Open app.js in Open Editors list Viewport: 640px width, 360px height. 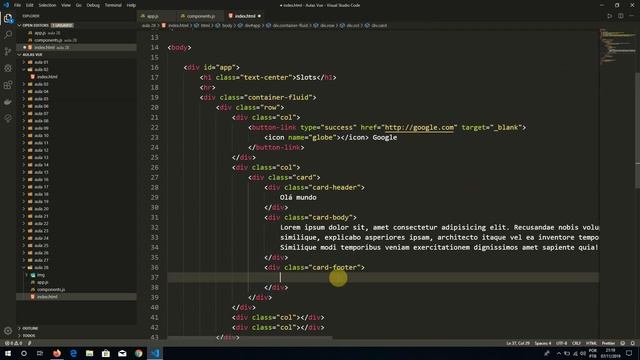click(x=40, y=33)
